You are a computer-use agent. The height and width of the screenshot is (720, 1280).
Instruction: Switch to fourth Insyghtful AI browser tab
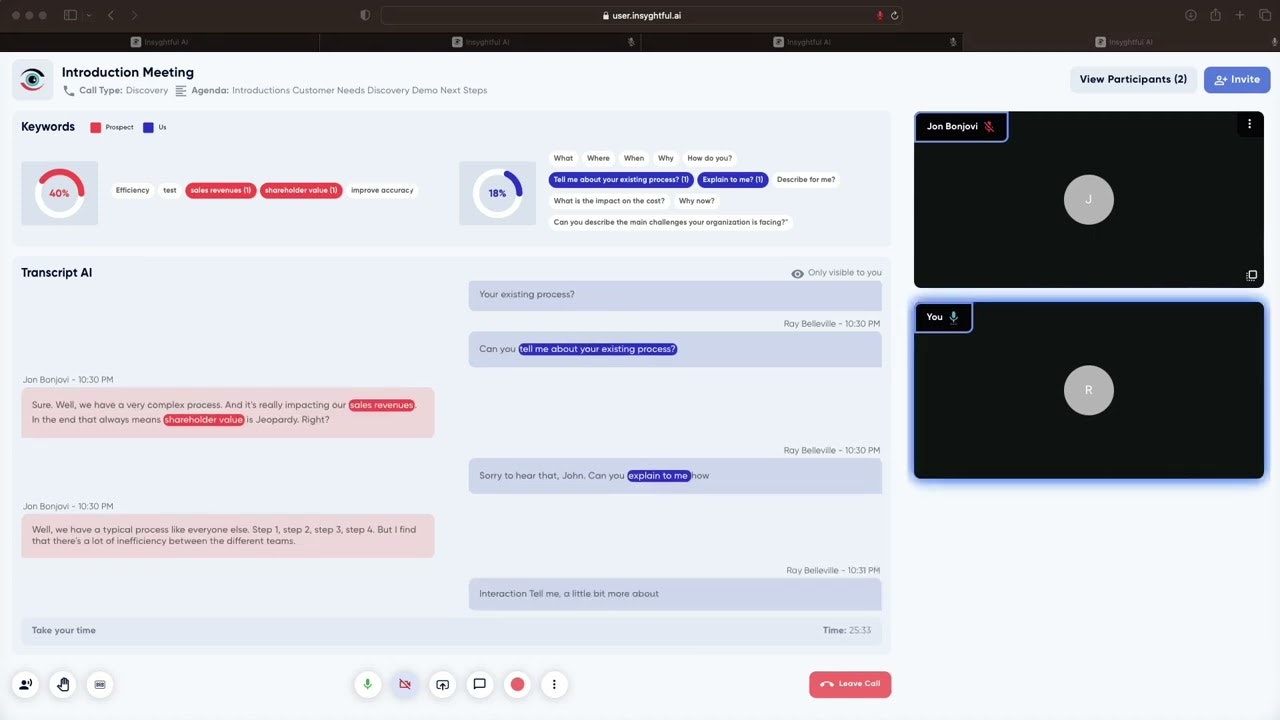pos(1122,42)
